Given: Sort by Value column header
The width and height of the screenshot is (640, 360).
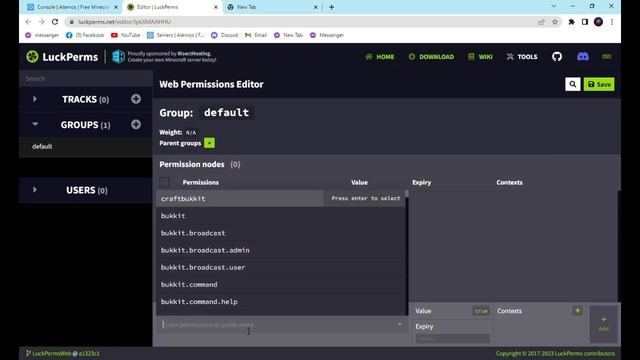Looking at the screenshot, I should 359,182.
